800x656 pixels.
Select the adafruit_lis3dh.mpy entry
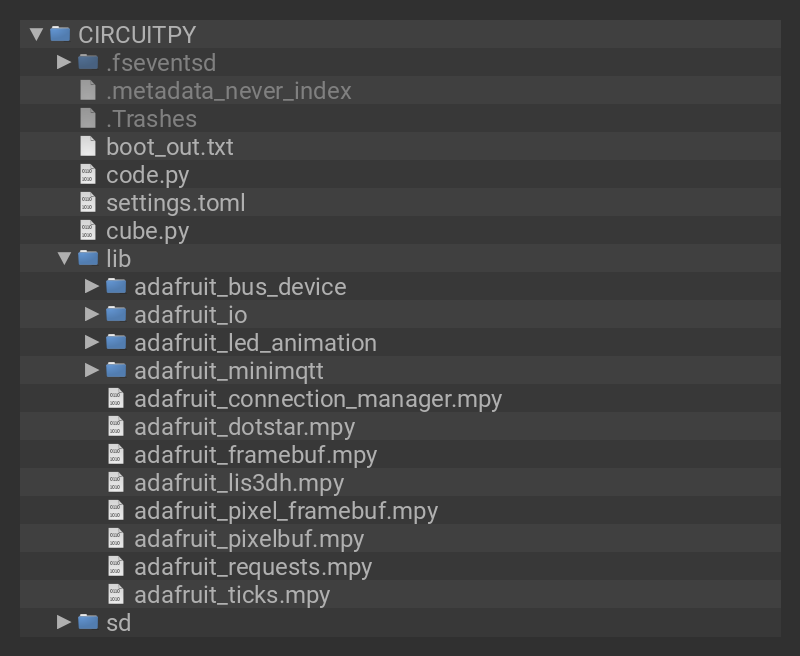click(x=238, y=482)
